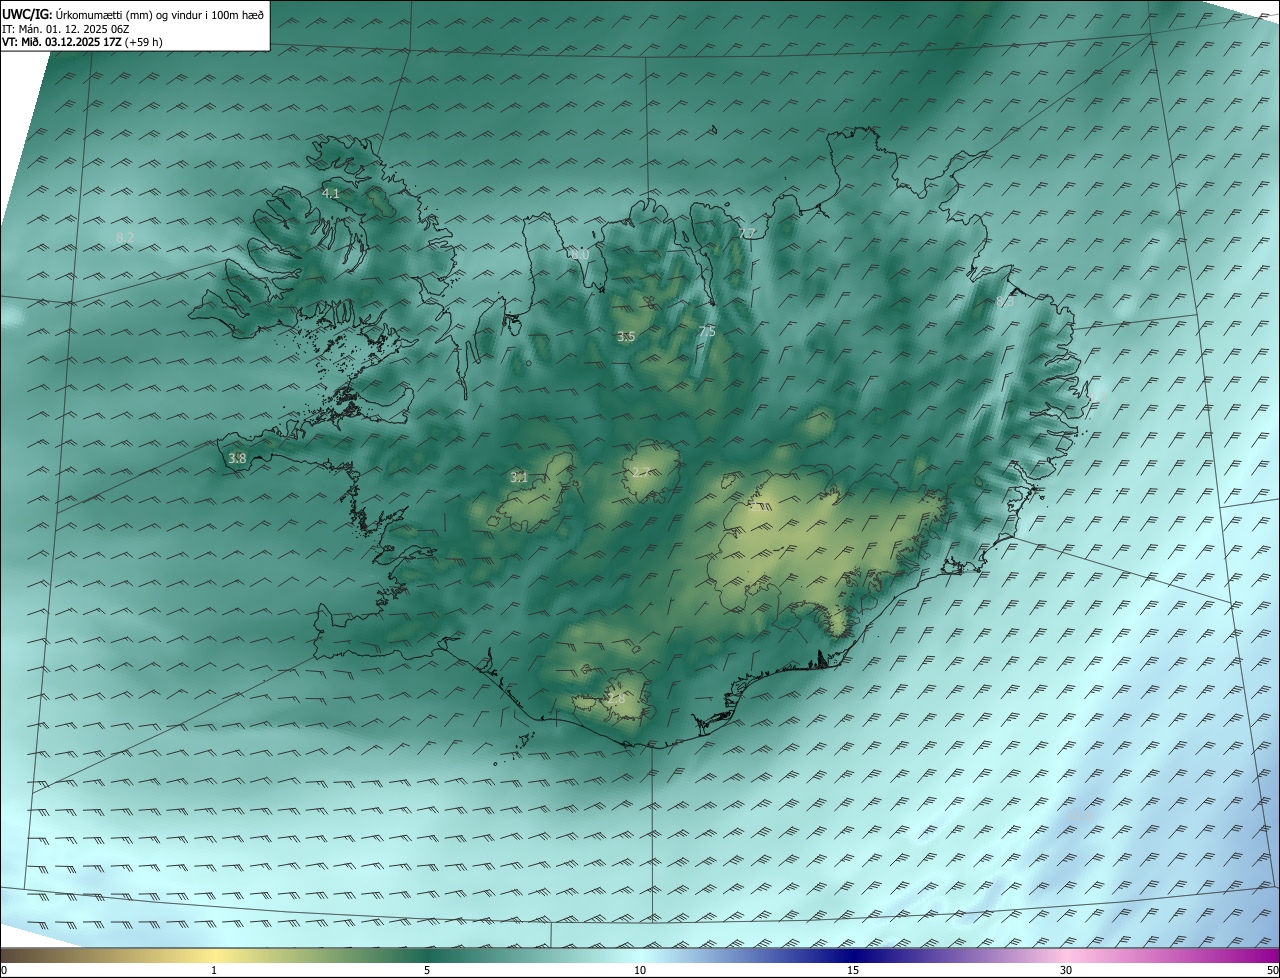Click the 3.8 value on the map

pyautogui.click(x=237, y=459)
